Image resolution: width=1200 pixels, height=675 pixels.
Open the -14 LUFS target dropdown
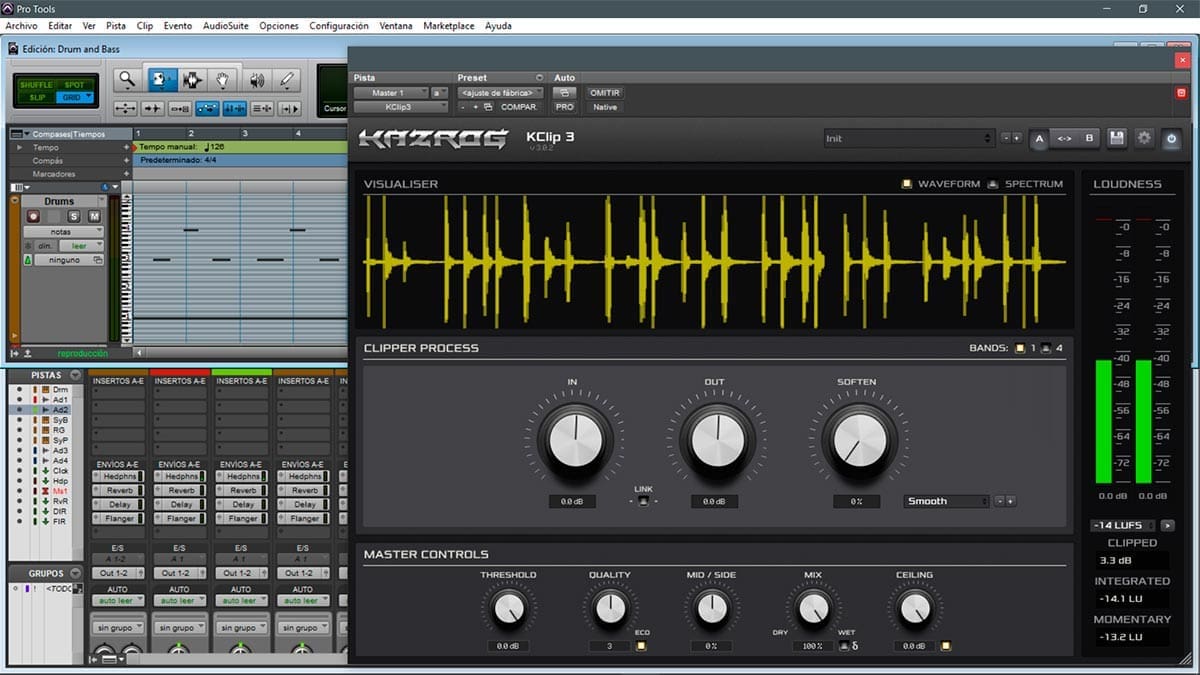click(1123, 525)
